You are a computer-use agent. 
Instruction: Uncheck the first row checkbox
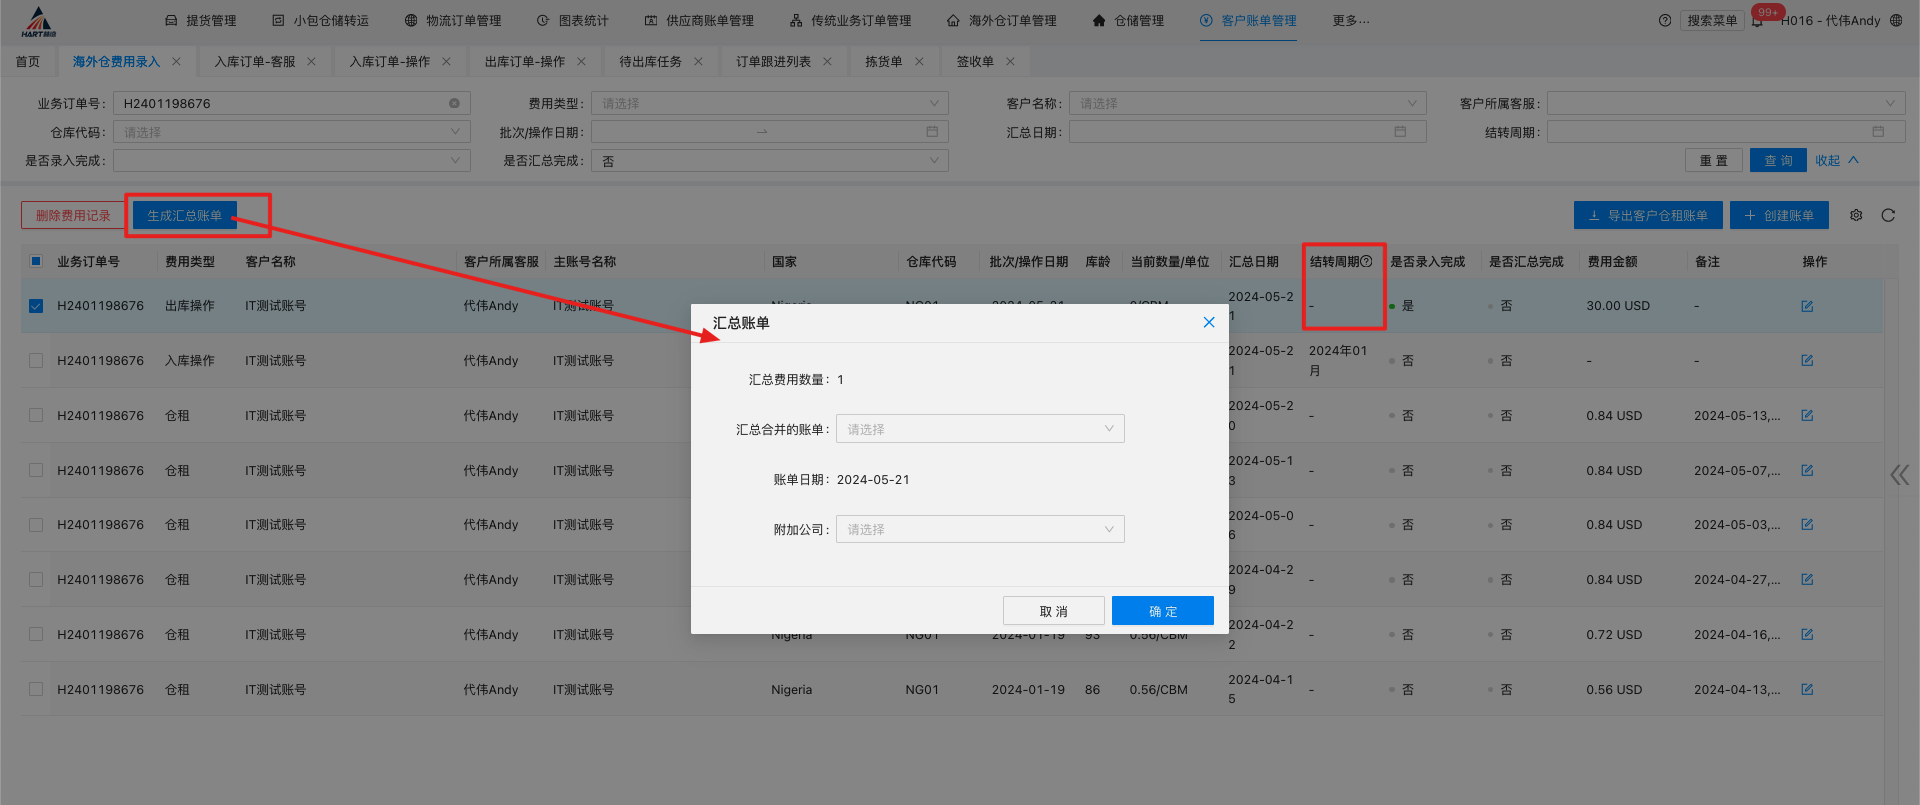(36, 306)
